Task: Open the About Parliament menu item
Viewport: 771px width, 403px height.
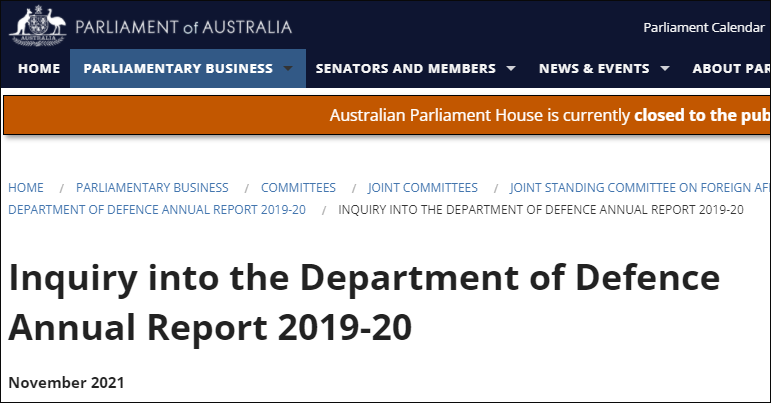Action: click(x=730, y=69)
